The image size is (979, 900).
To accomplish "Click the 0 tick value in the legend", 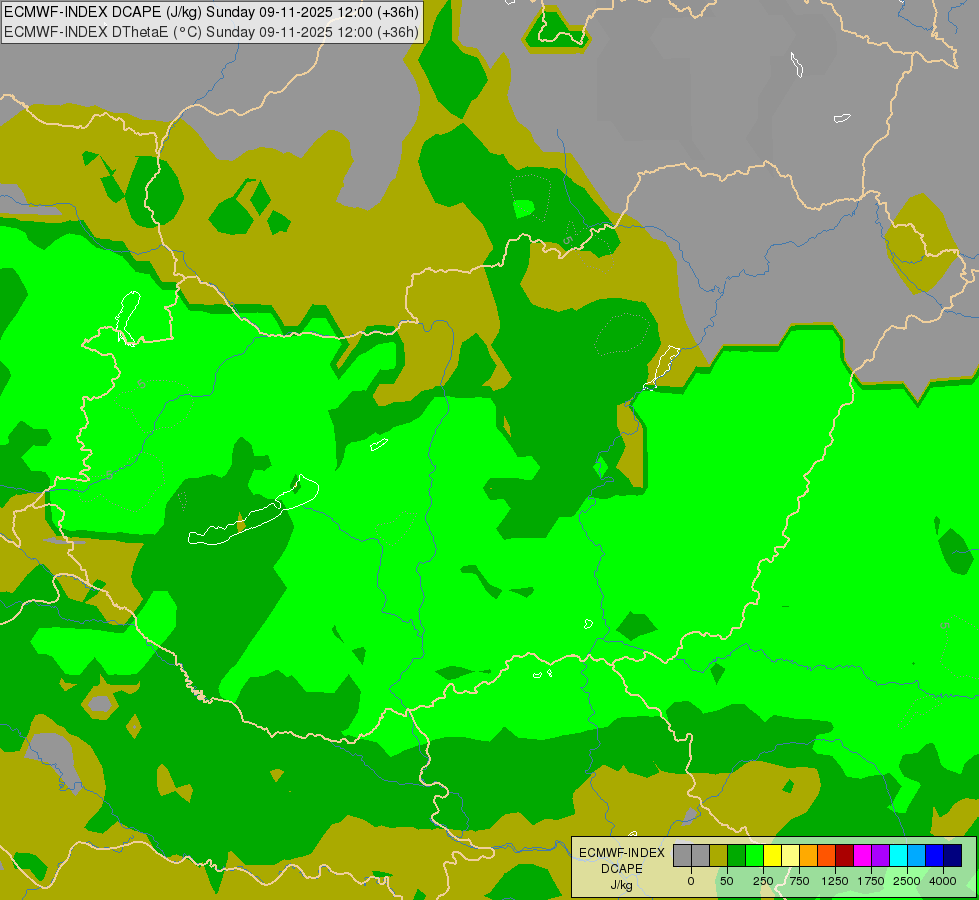I will pyautogui.click(x=691, y=881).
